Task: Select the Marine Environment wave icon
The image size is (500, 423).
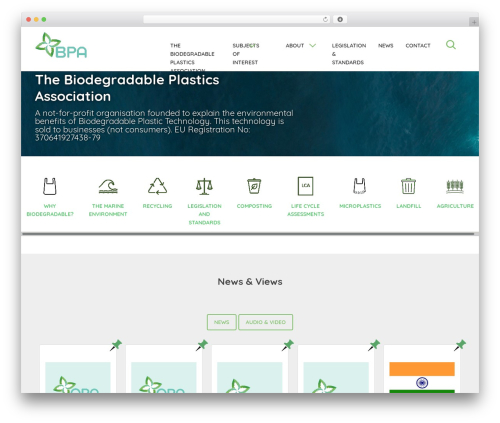Action: click(108, 186)
